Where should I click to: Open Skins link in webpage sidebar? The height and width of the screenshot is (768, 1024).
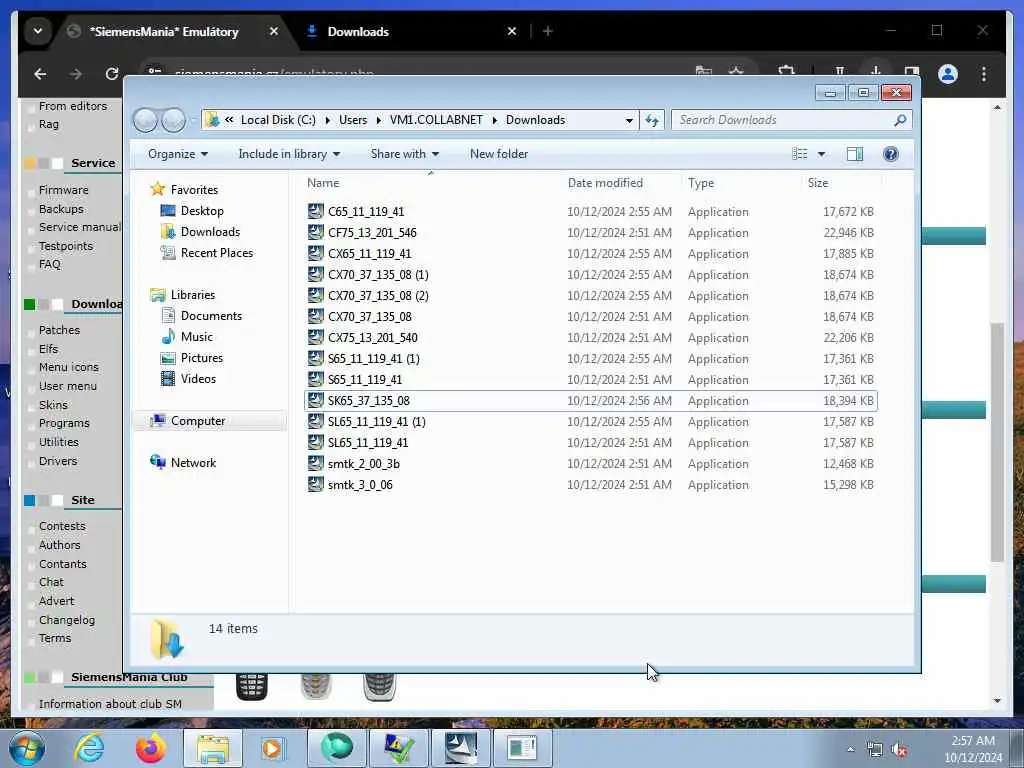(x=53, y=405)
